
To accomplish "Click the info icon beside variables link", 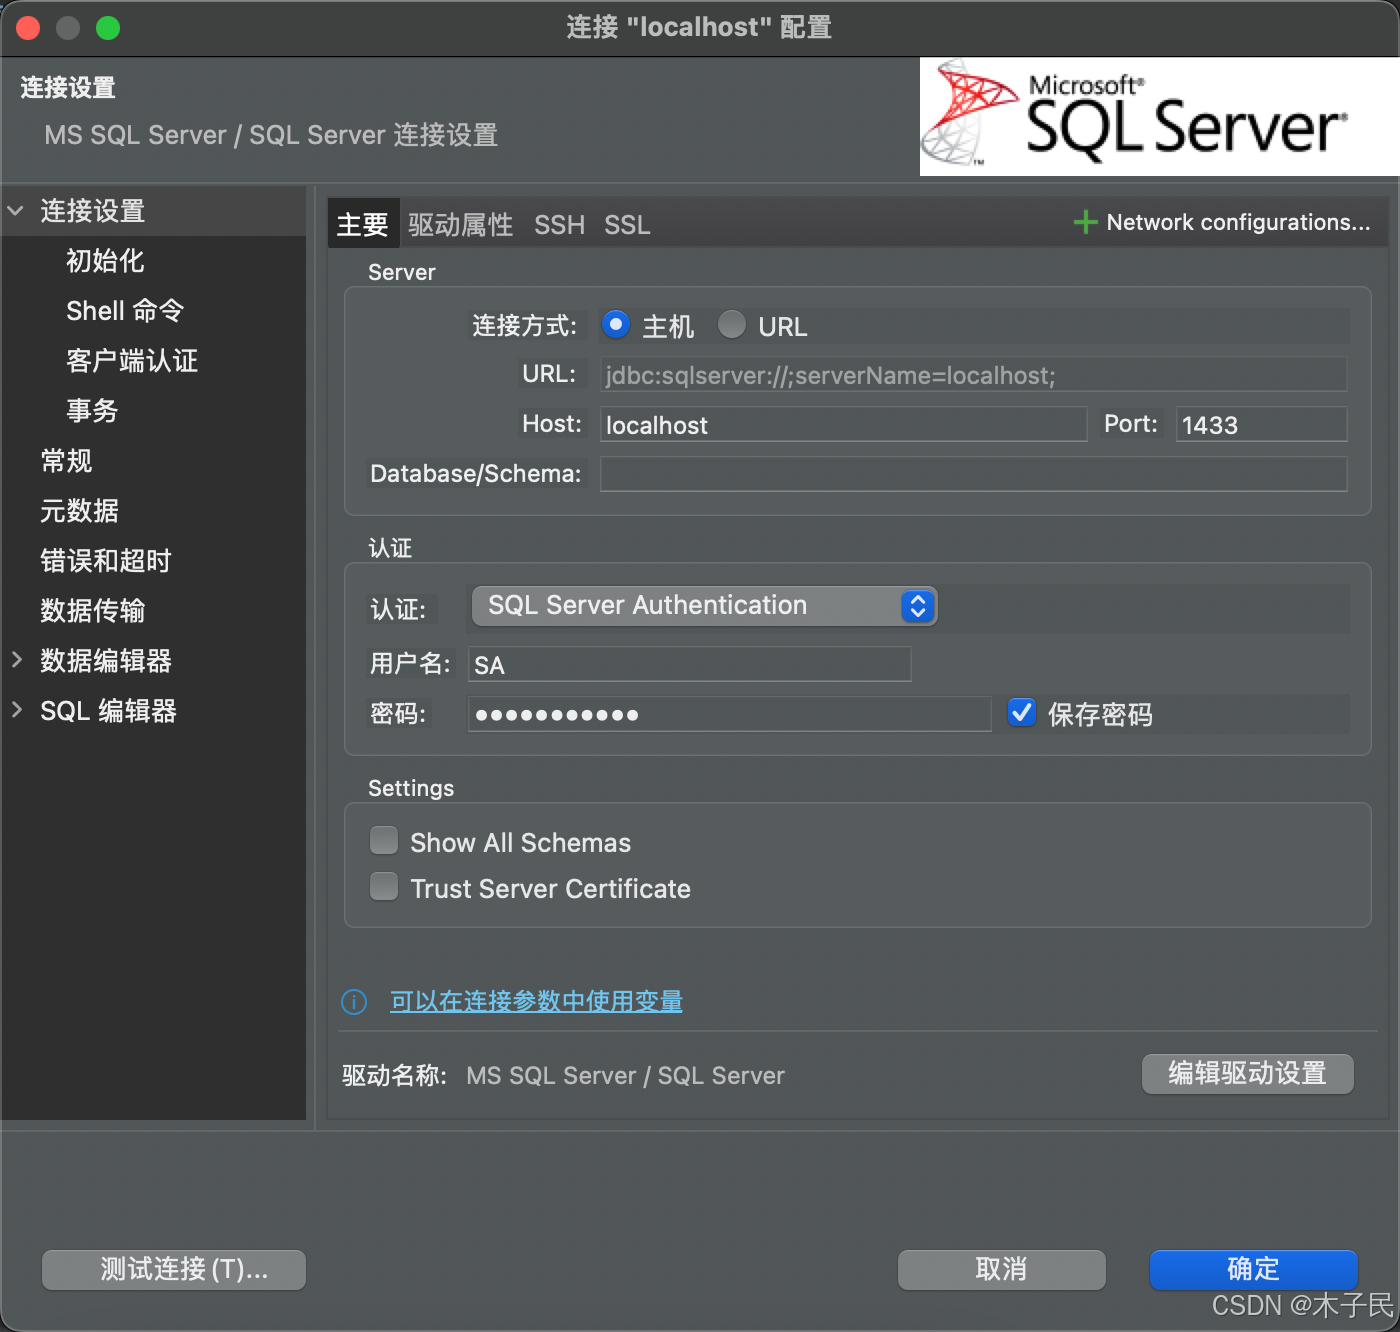I will tap(354, 1001).
